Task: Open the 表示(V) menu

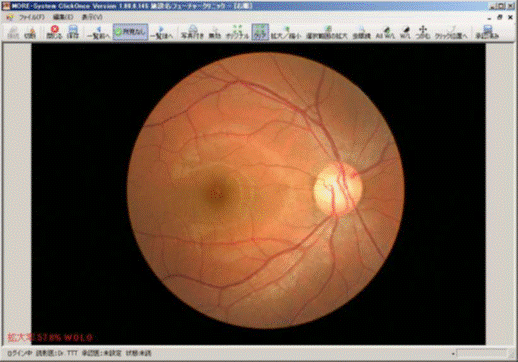Action: coord(92,17)
